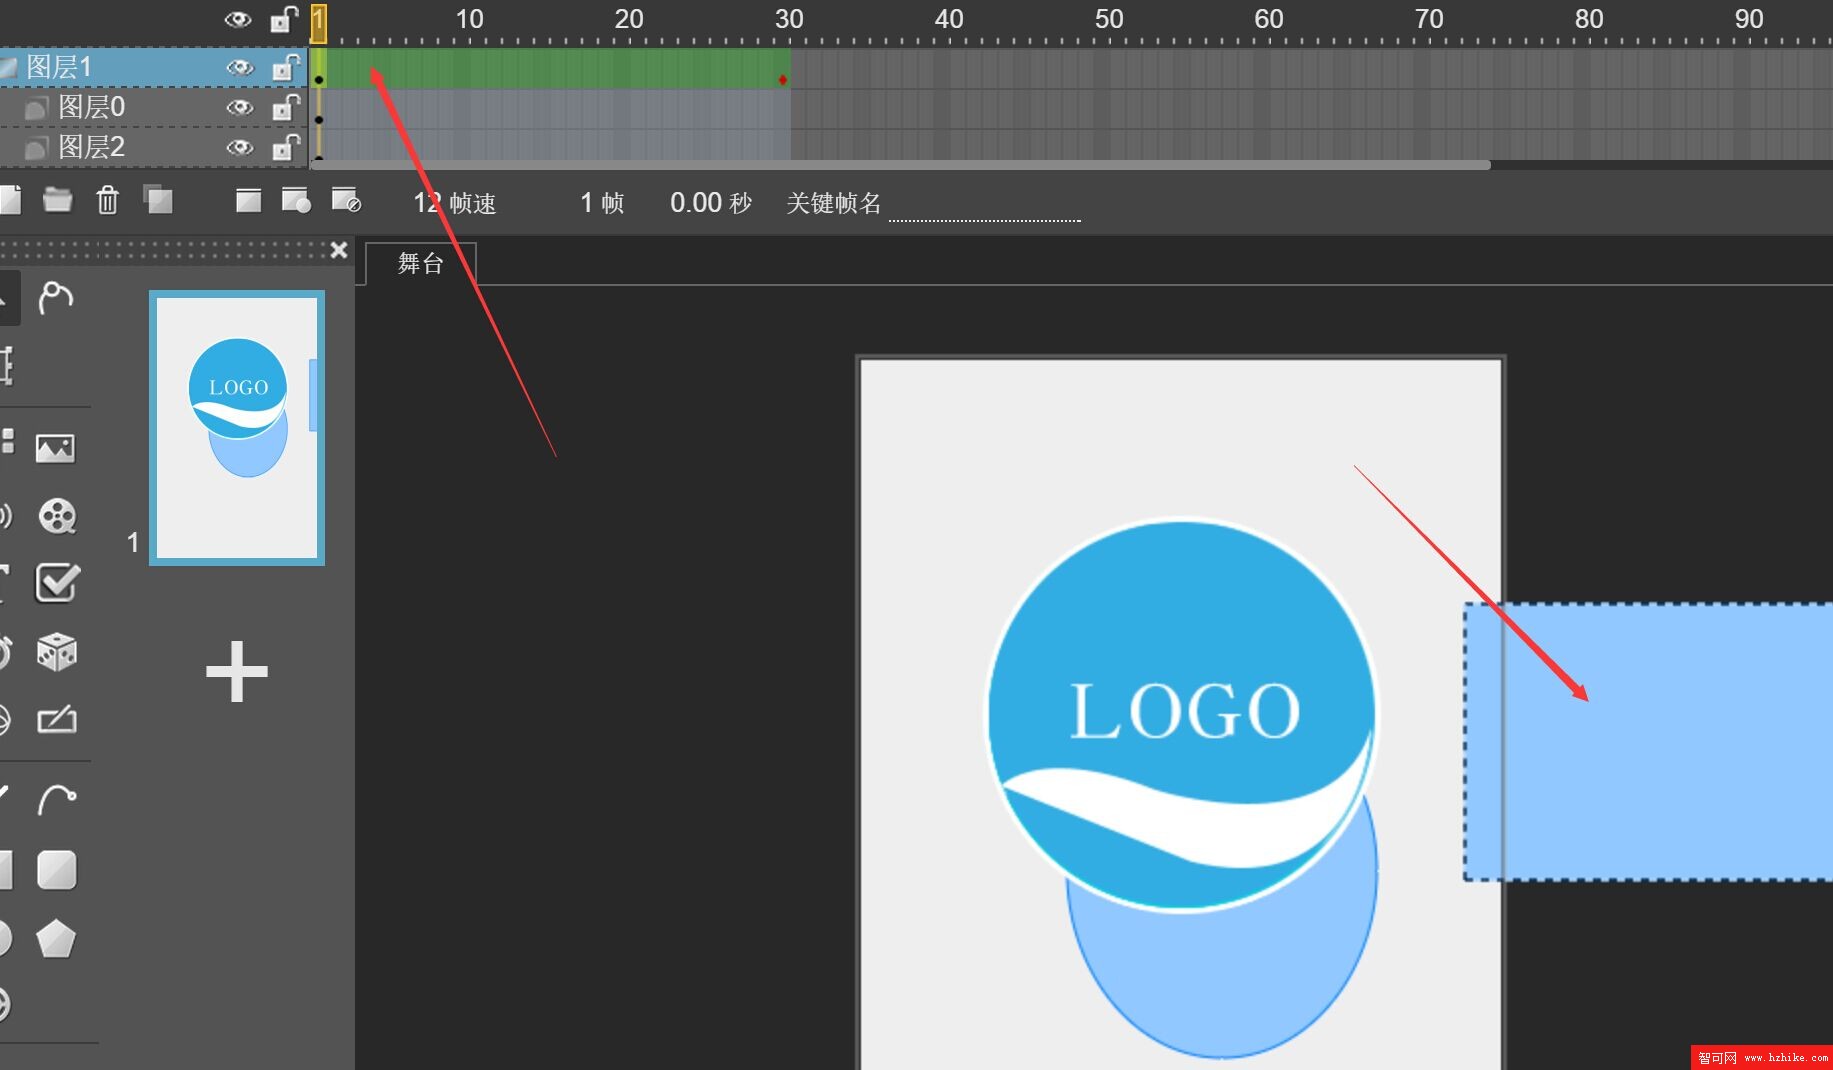Select the curve drawing tool

pos(56,800)
